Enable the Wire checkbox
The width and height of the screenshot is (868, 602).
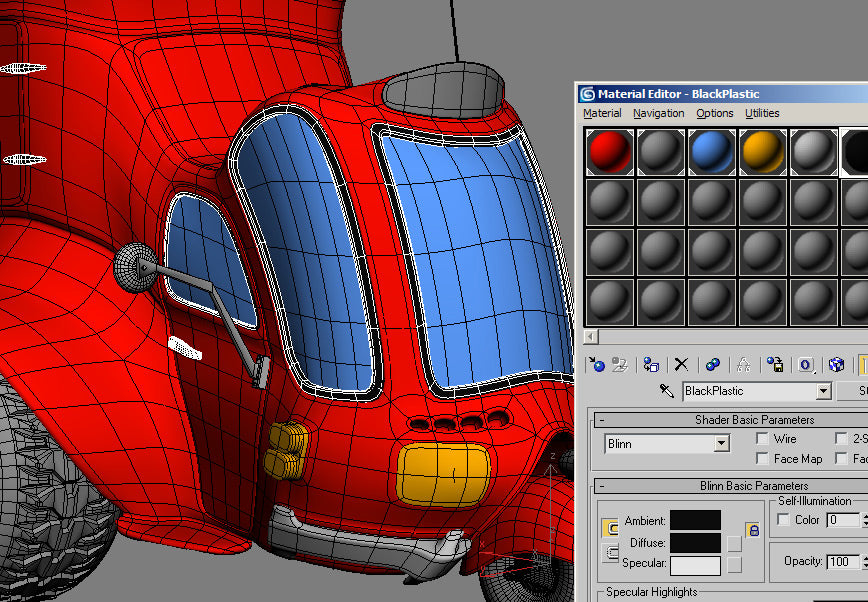point(762,439)
